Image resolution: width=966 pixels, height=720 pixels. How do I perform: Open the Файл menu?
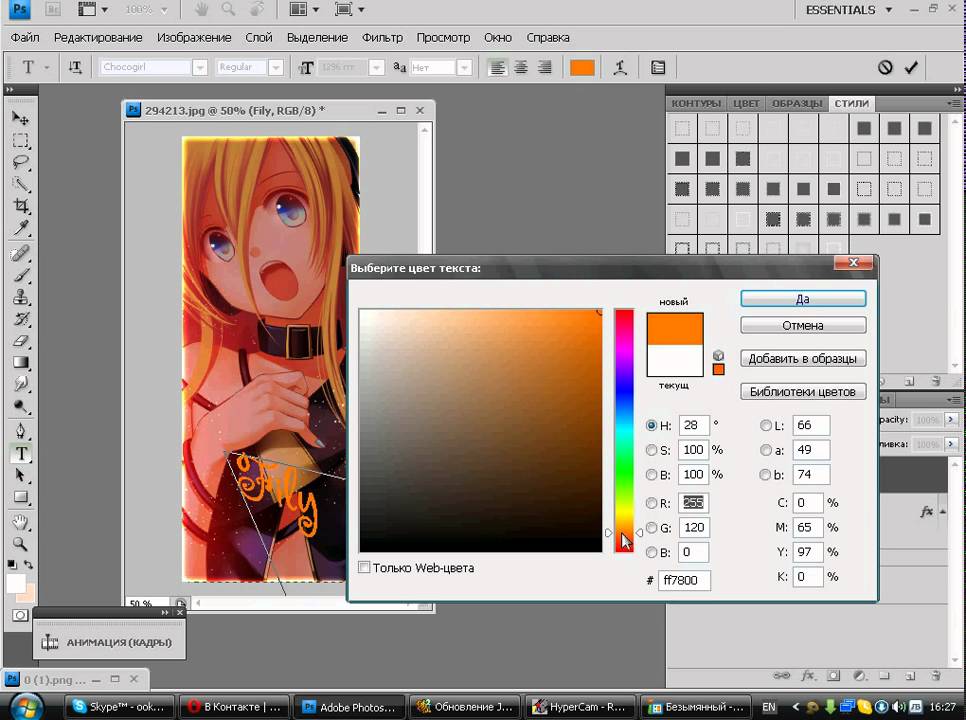25,38
